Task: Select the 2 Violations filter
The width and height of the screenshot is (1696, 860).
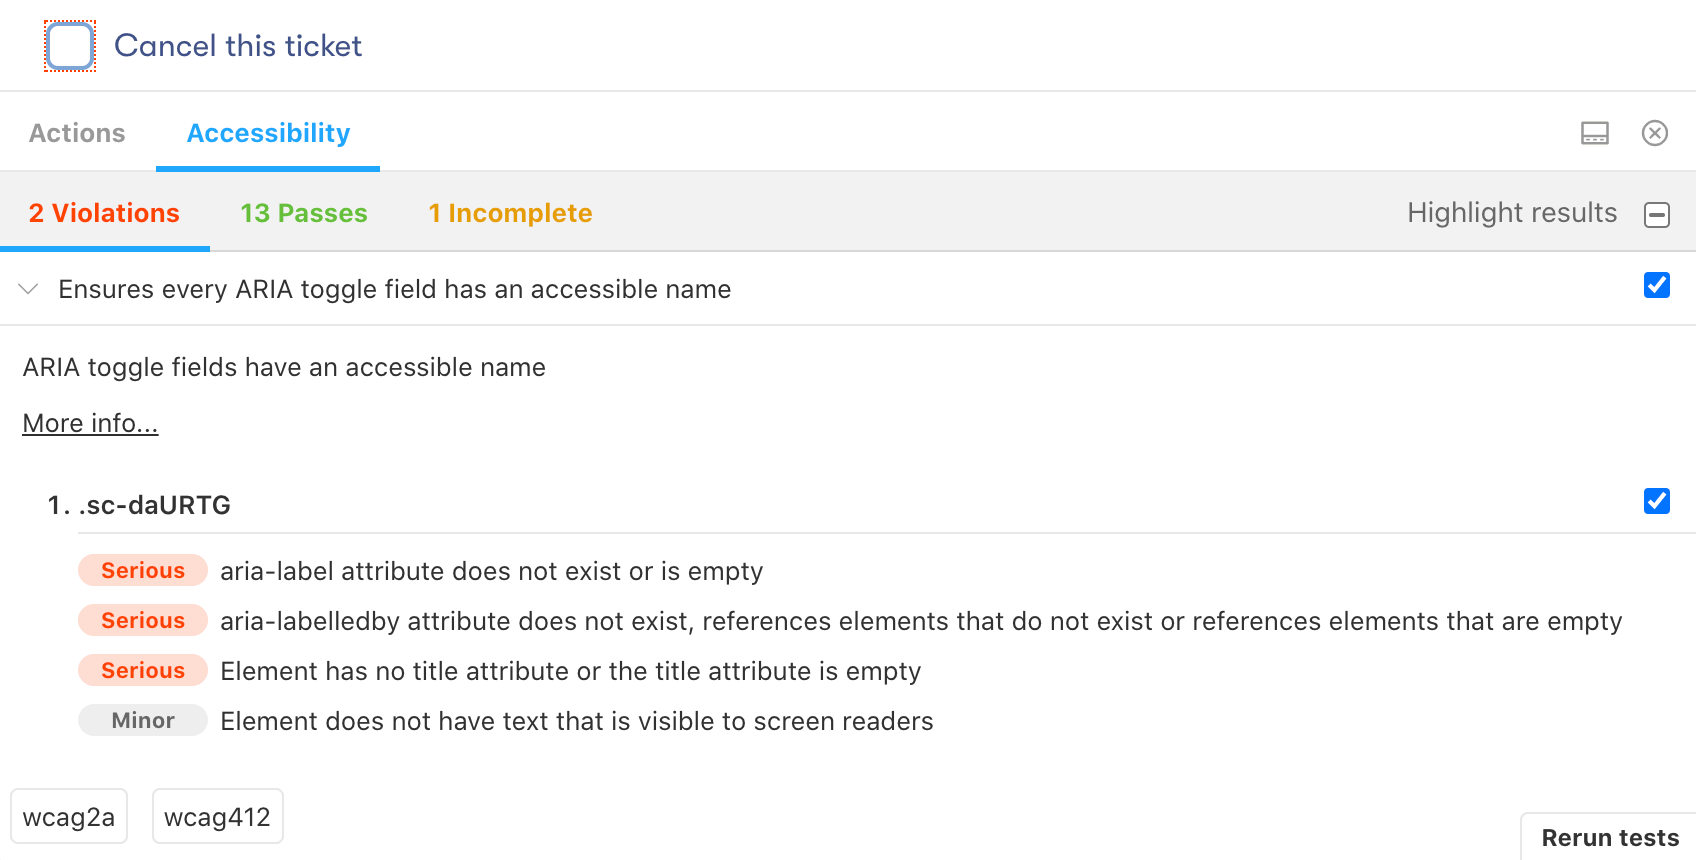Action: (x=104, y=212)
